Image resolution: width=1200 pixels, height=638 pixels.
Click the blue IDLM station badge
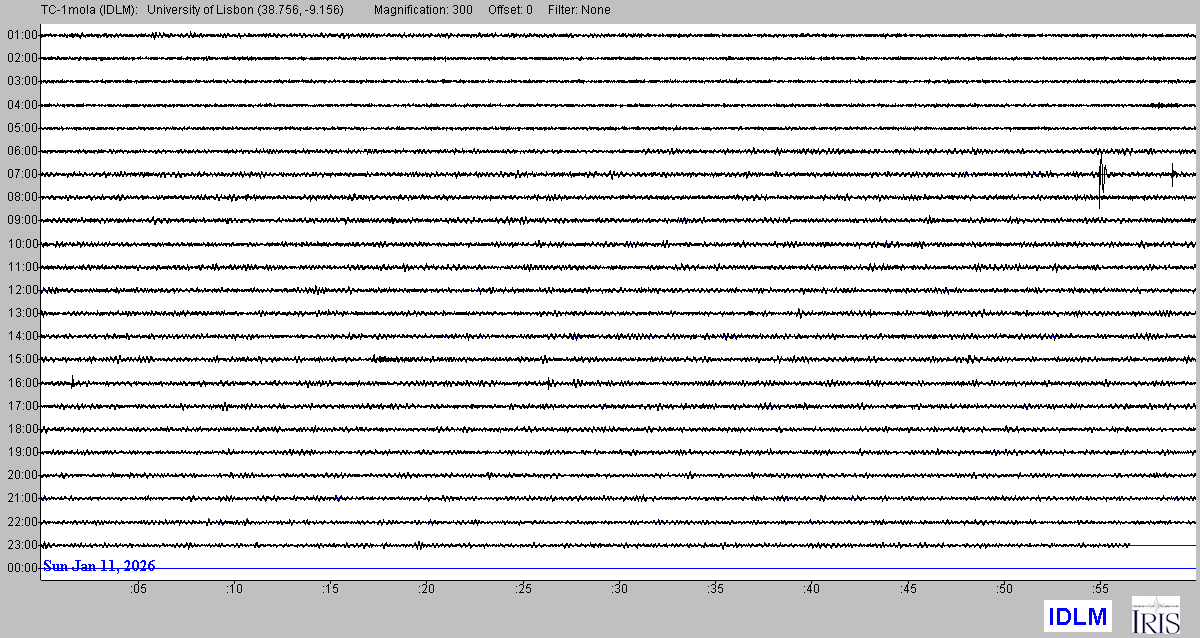pyautogui.click(x=1077, y=616)
